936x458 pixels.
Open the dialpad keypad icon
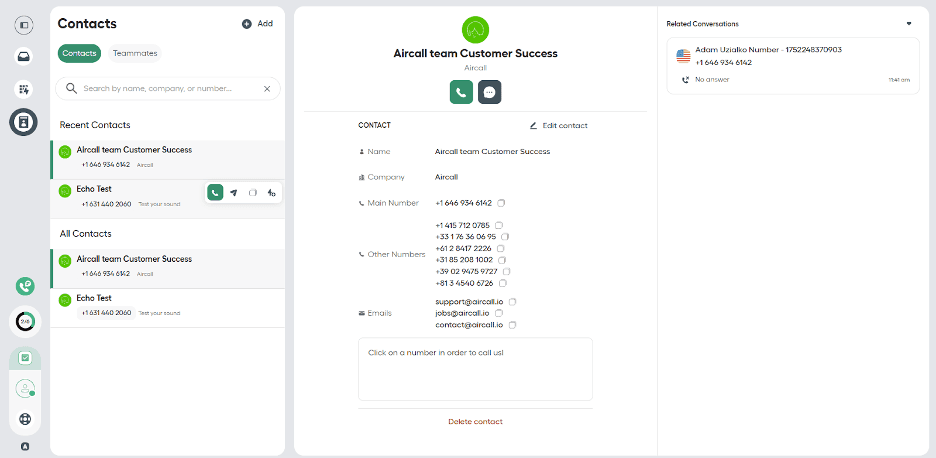(24, 89)
